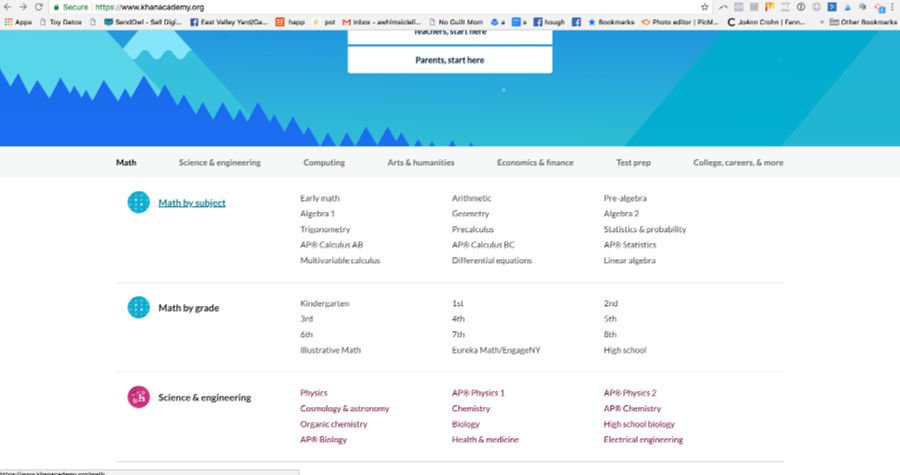Open the Illustrative Math link
Viewport: 900px width, 475px height.
point(330,349)
